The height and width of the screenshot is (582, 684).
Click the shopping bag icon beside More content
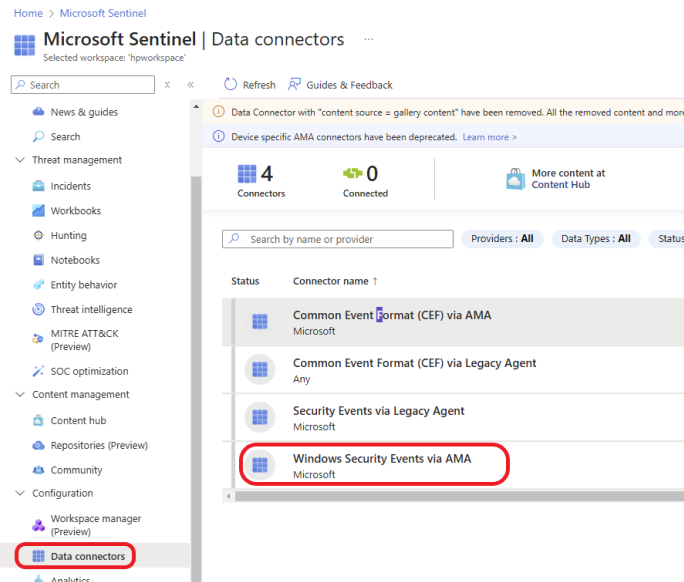pyautogui.click(x=516, y=179)
